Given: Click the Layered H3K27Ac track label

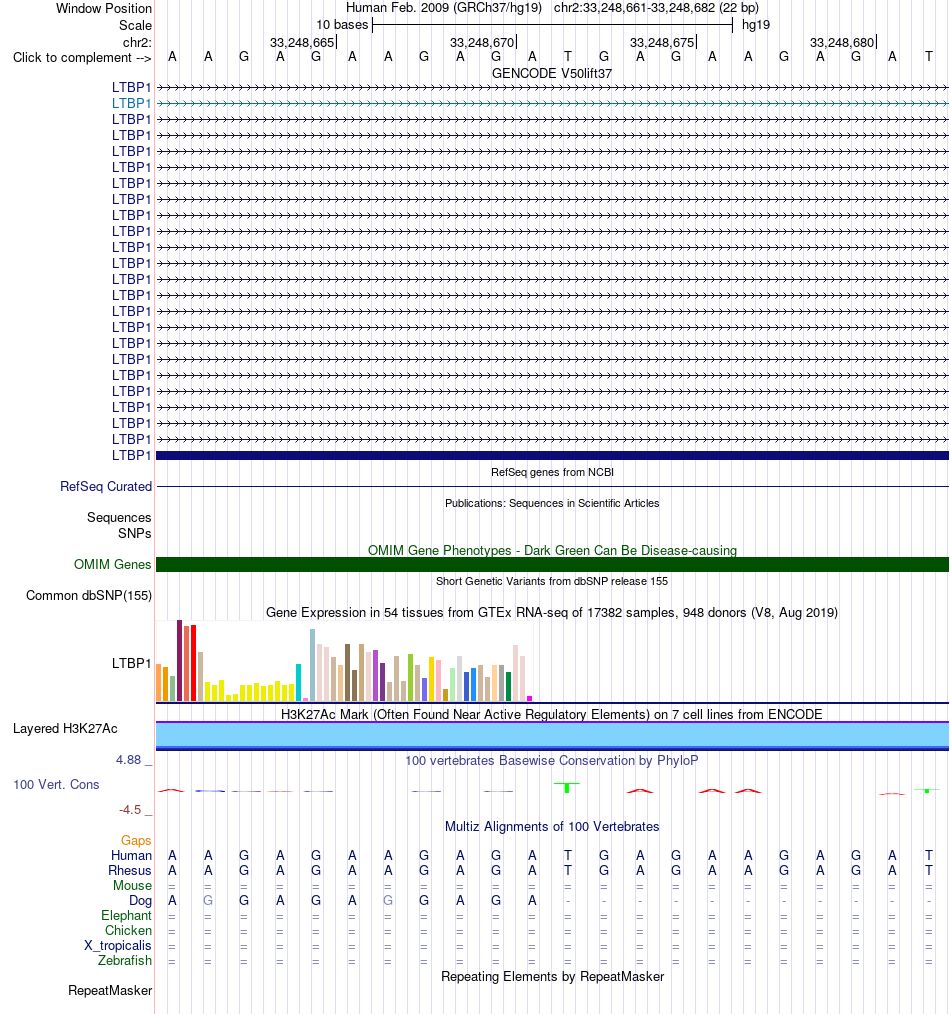Looking at the screenshot, I should coord(65,729).
